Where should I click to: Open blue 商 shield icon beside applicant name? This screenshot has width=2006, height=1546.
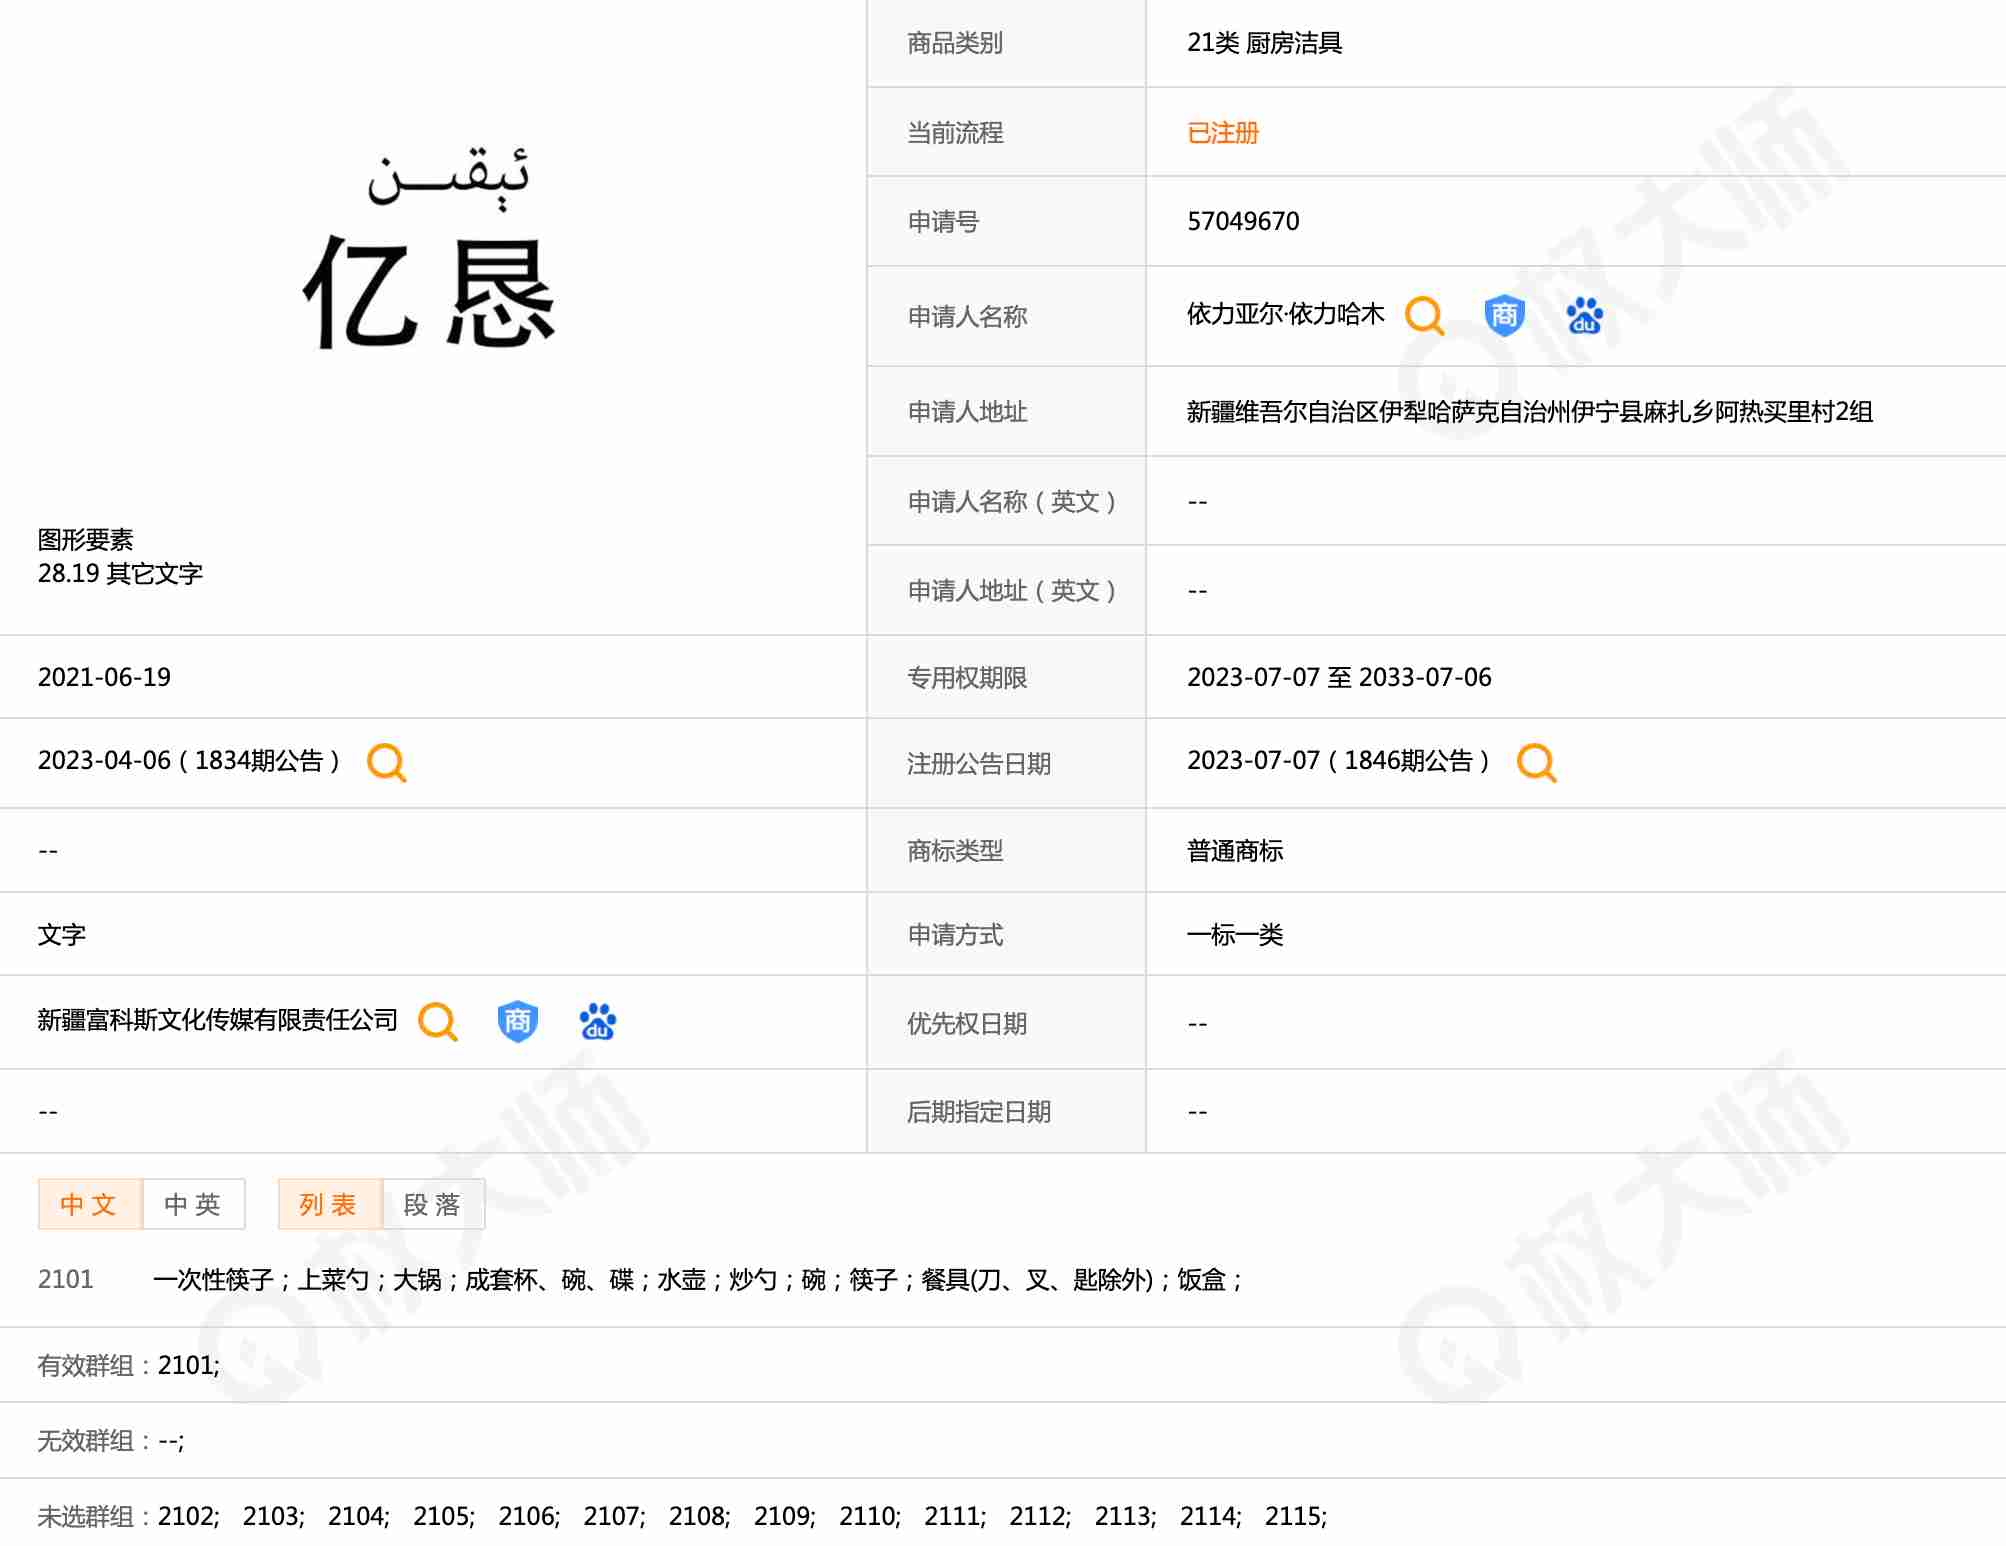[x=1504, y=316]
